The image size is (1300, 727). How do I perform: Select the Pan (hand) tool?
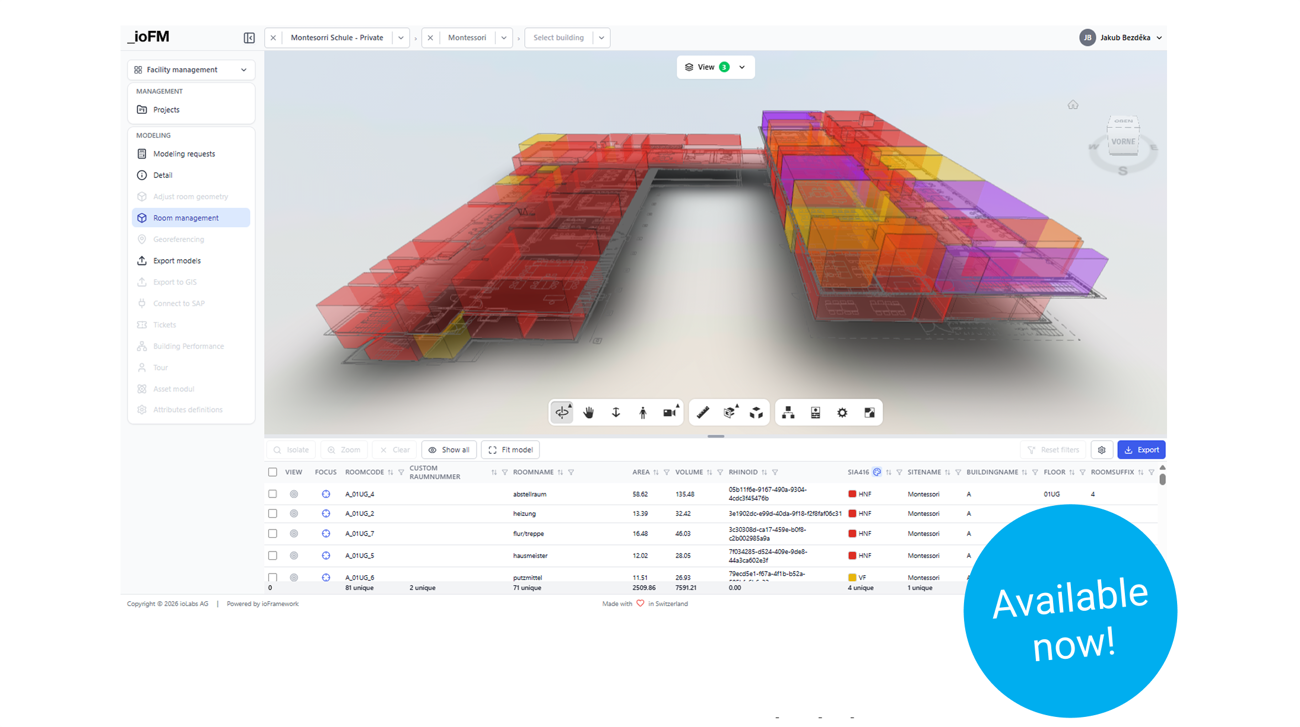tap(588, 411)
